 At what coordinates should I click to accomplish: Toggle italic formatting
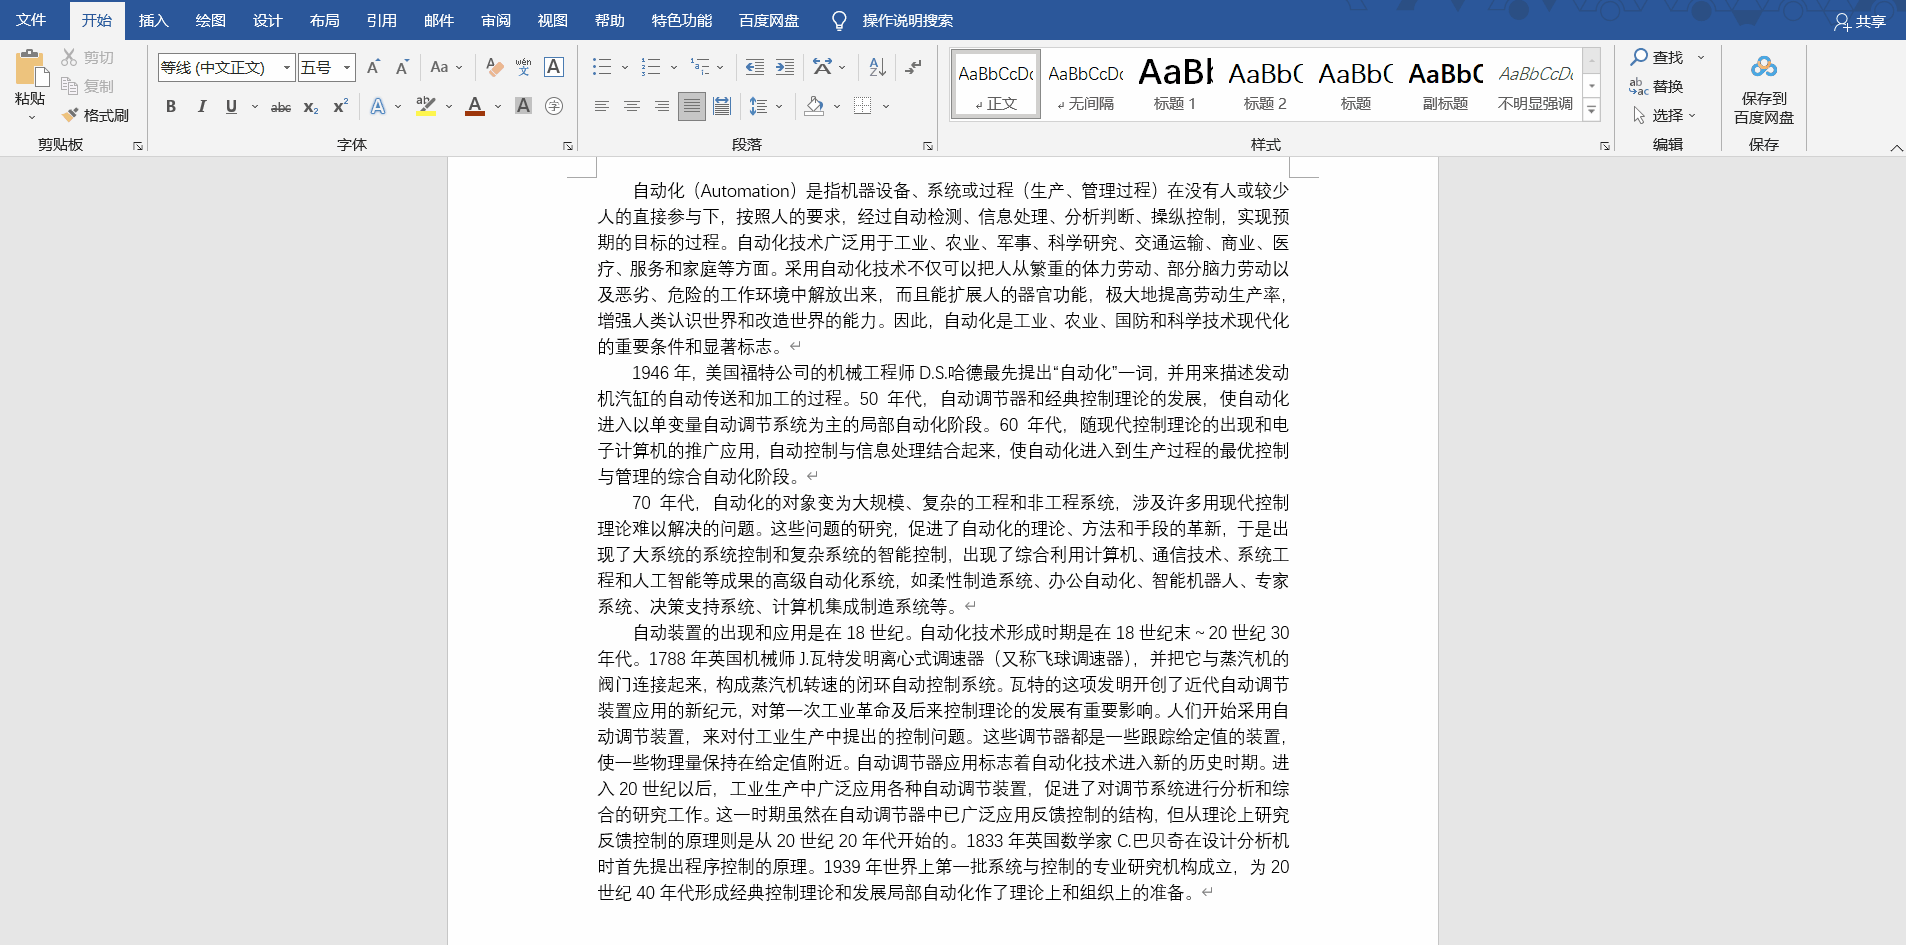click(202, 105)
